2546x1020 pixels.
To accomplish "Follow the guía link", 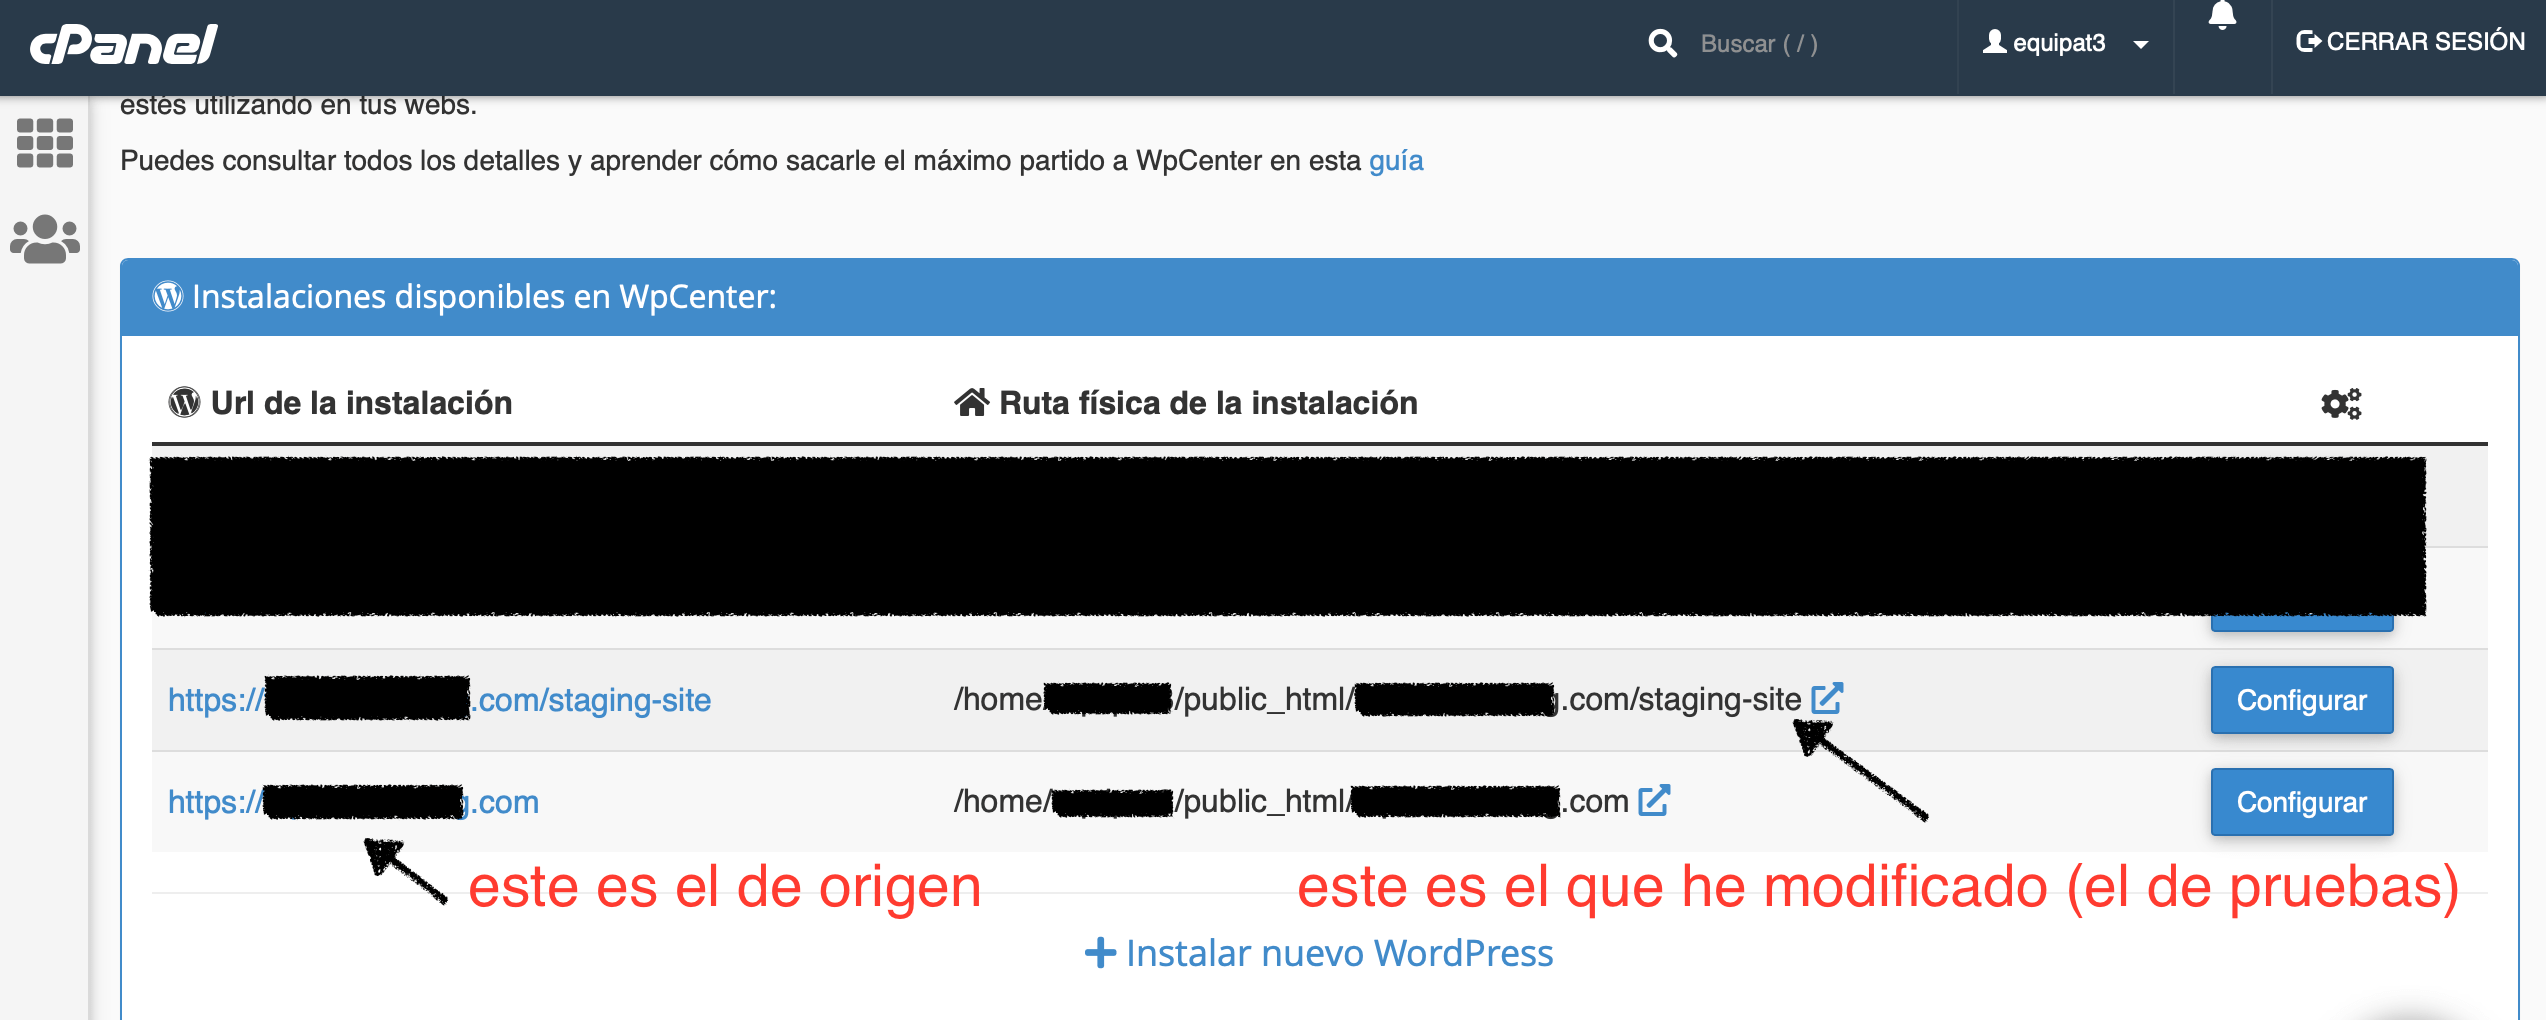I will (1396, 160).
